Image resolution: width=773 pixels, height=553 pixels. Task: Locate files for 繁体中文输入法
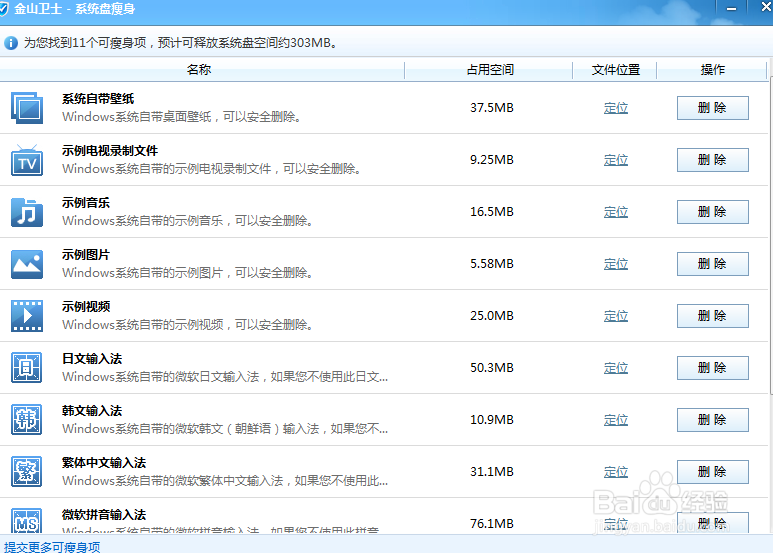pos(616,472)
